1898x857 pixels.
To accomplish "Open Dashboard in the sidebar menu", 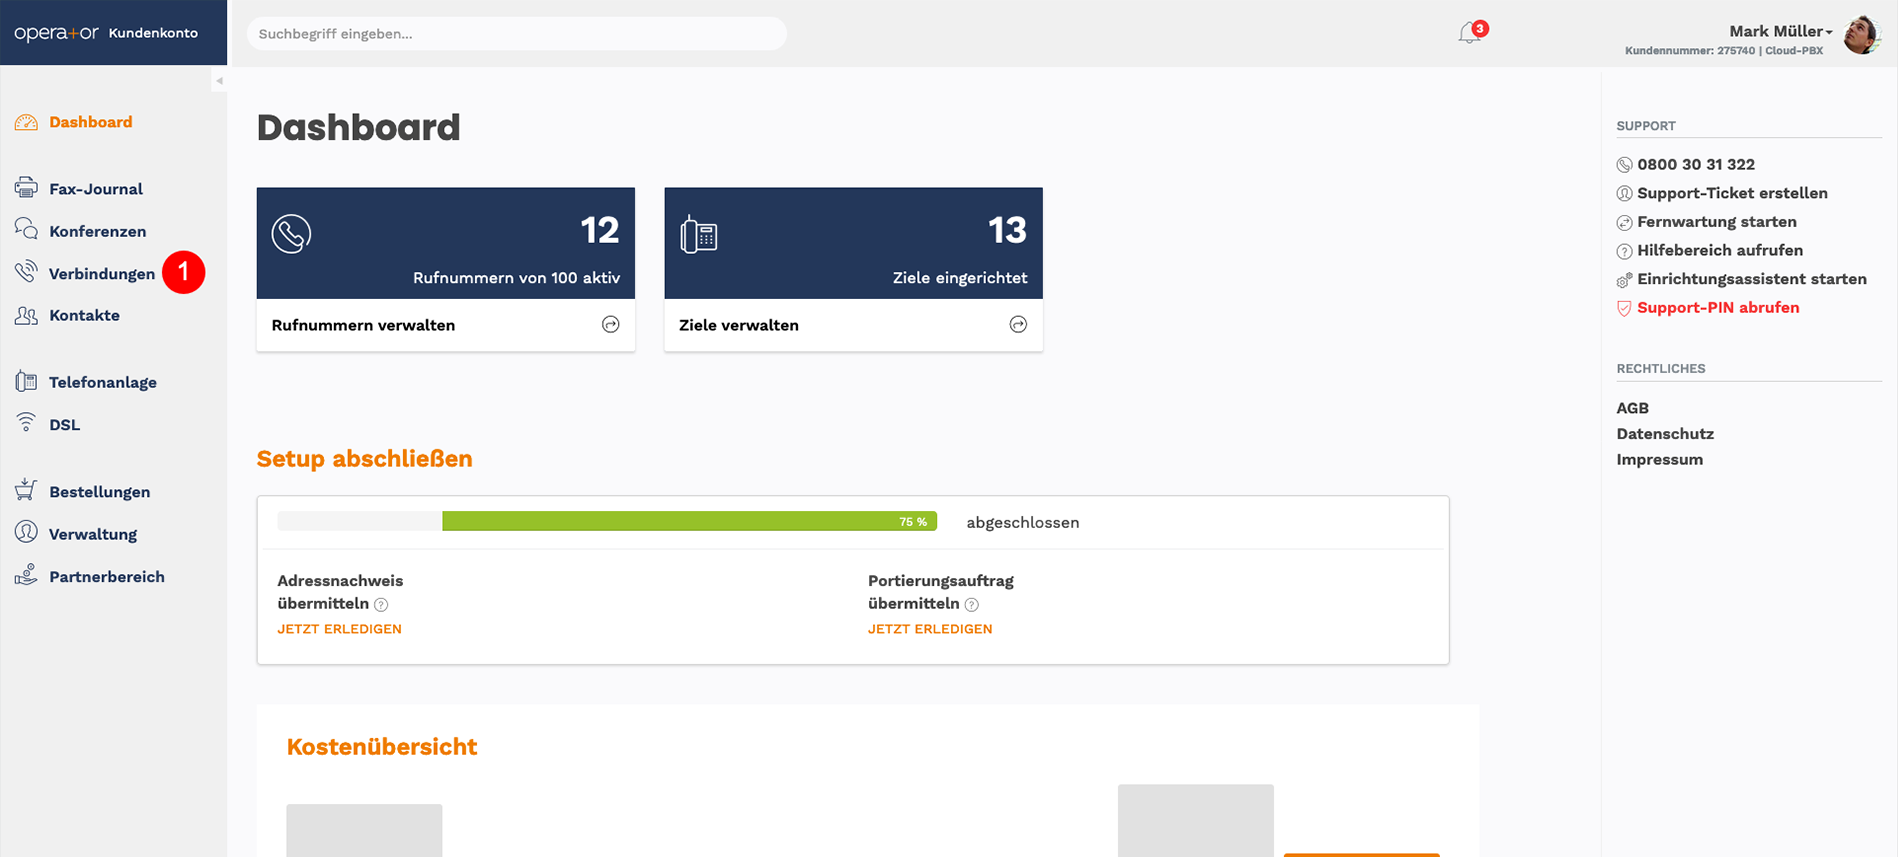I will click(x=91, y=122).
